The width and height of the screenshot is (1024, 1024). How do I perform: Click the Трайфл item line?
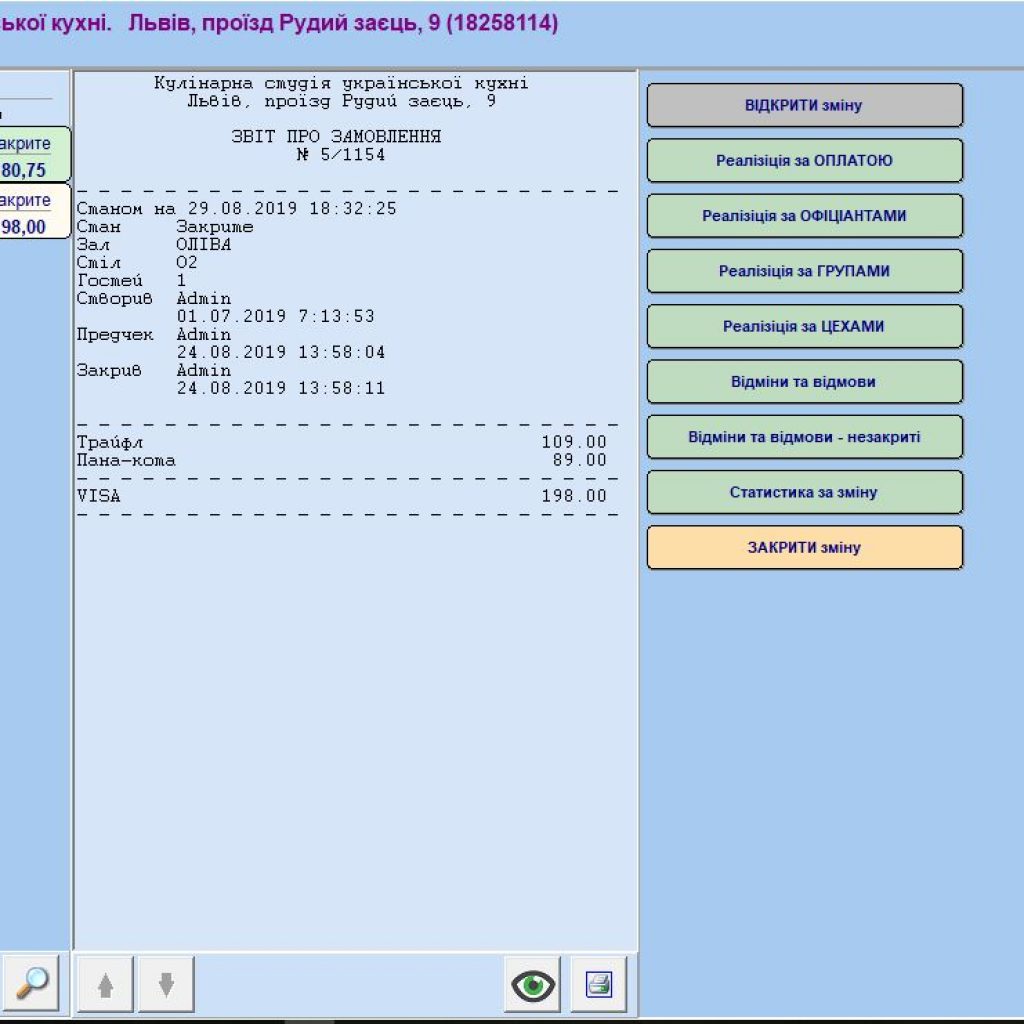(342, 442)
